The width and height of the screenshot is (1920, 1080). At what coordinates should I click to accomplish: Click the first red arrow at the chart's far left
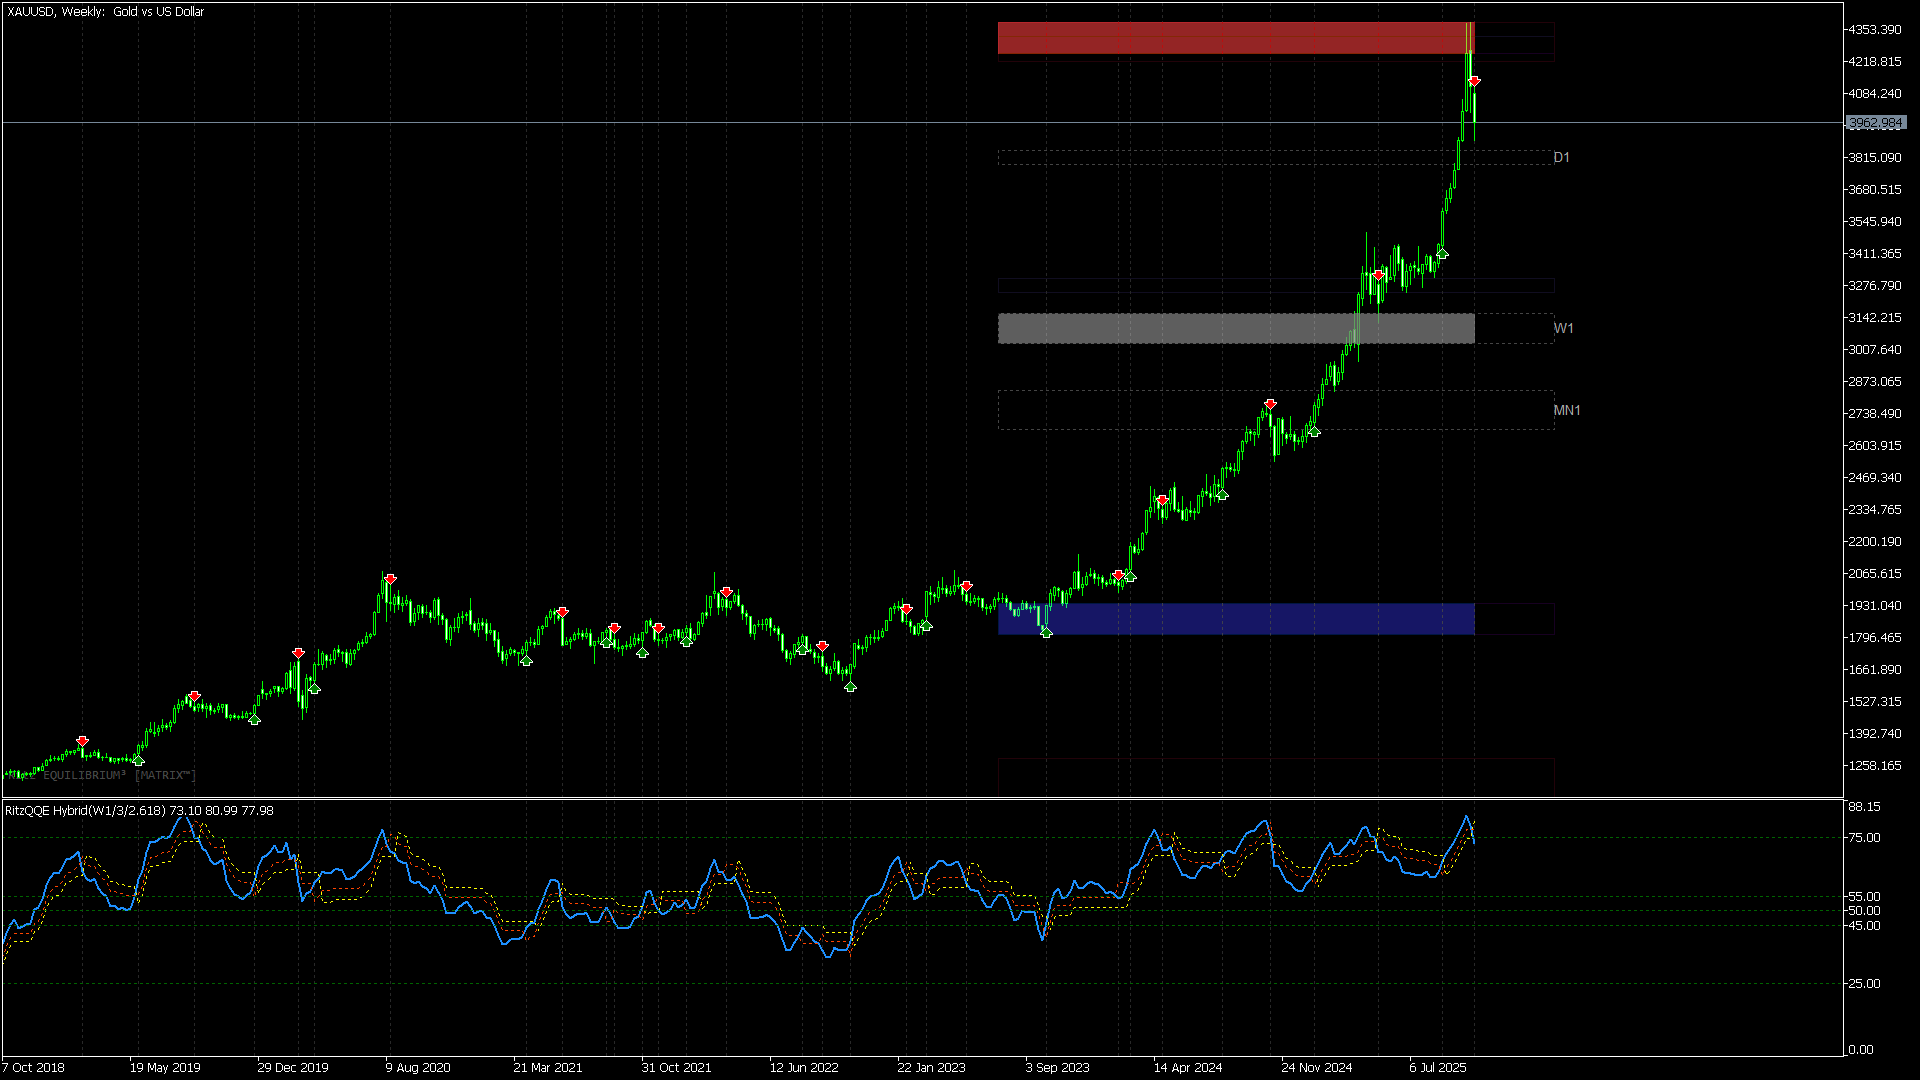point(83,741)
